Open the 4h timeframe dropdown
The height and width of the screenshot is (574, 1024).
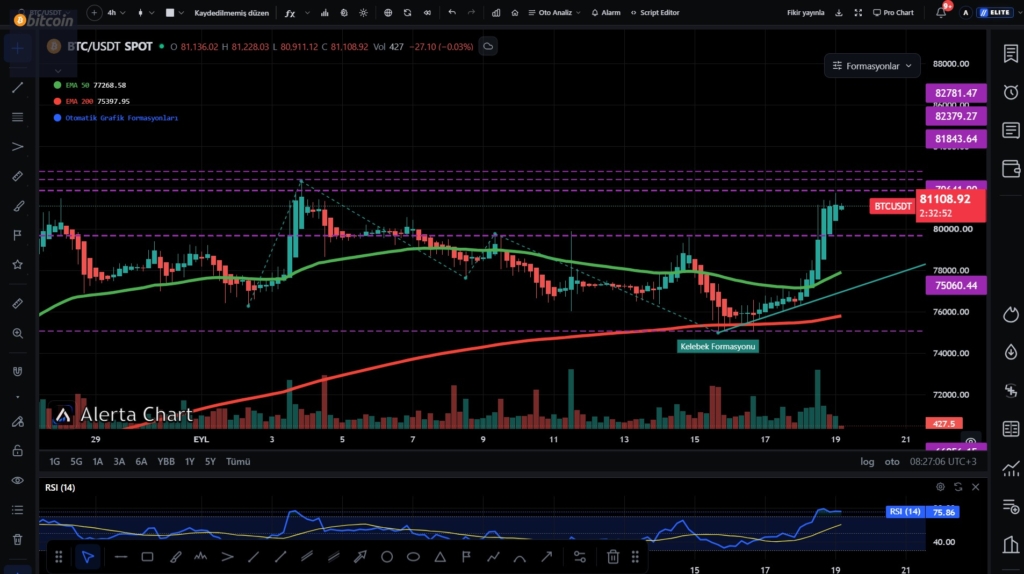click(116, 12)
